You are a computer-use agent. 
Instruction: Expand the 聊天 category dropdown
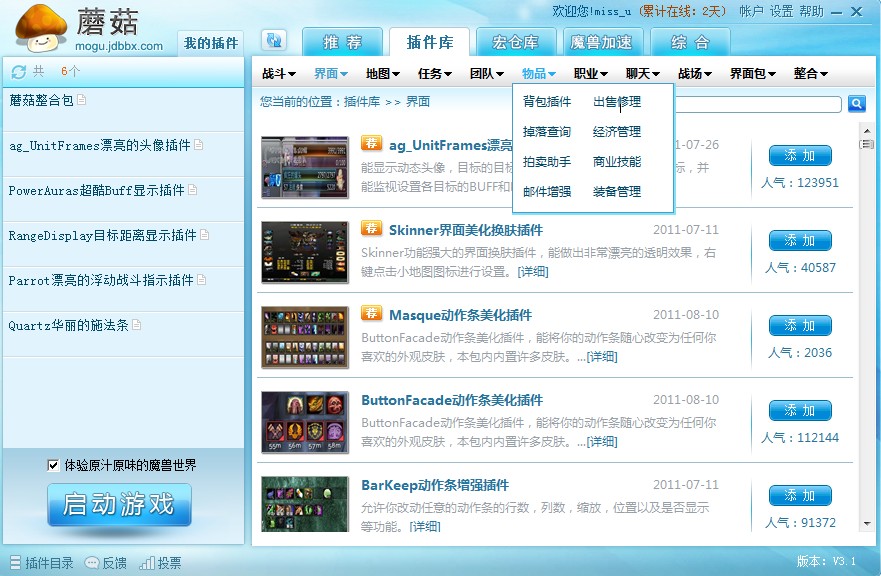(643, 74)
